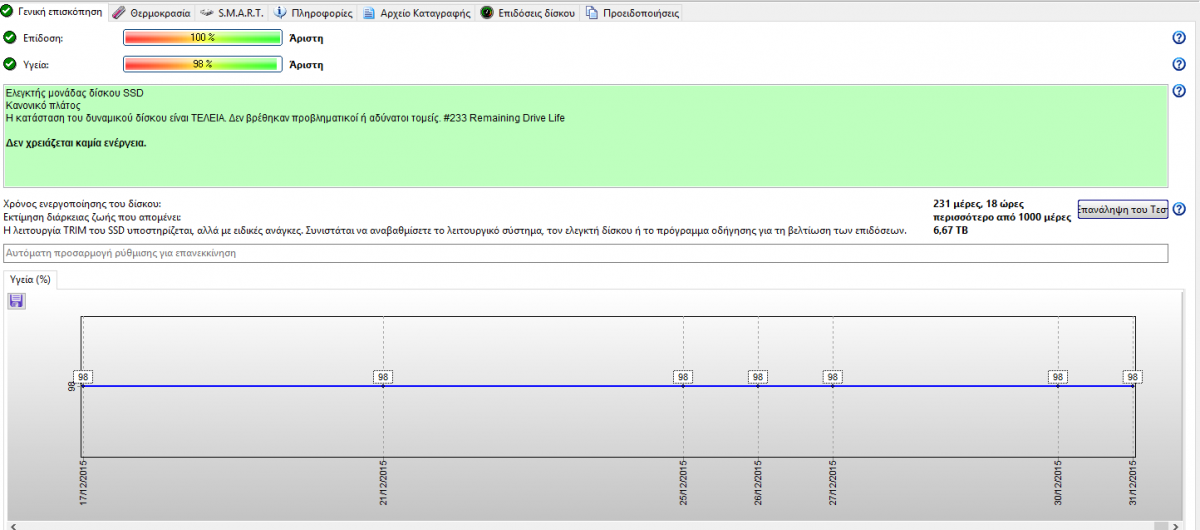1200x530 pixels.
Task: Select the Υγεία (%) chart tab
Action: coord(29,280)
